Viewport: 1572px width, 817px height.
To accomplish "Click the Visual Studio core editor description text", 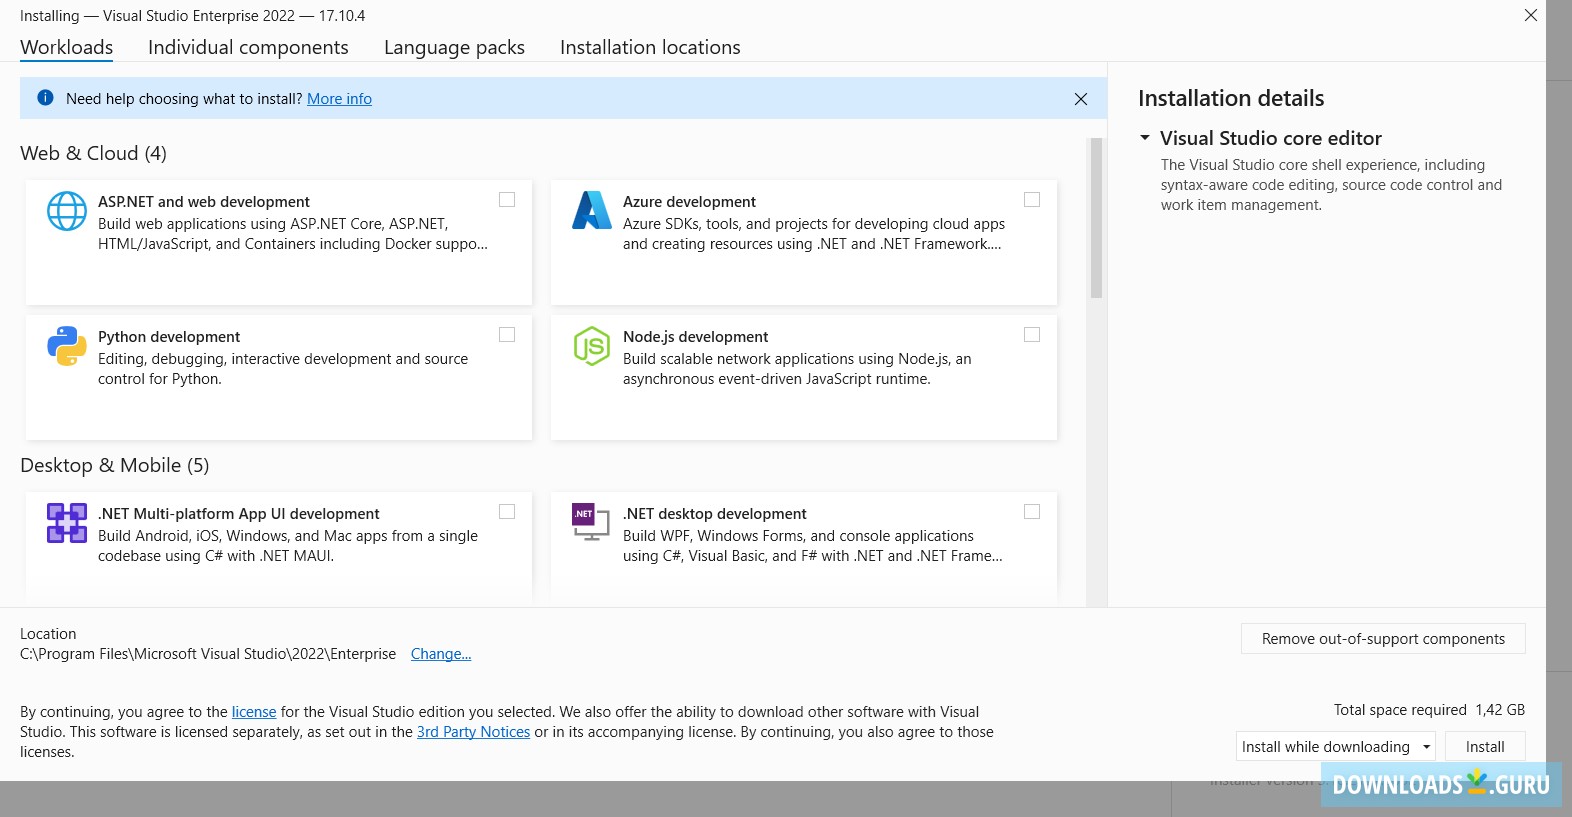I will [1331, 185].
